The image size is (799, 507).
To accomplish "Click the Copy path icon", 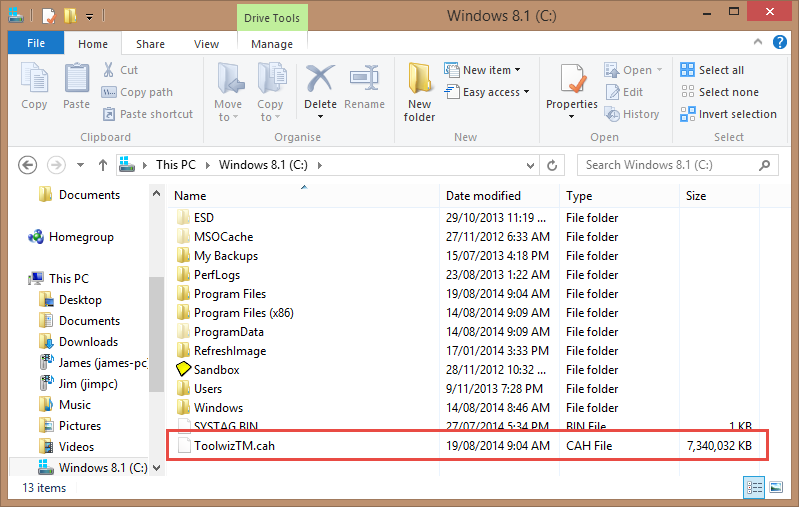I will point(109,92).
